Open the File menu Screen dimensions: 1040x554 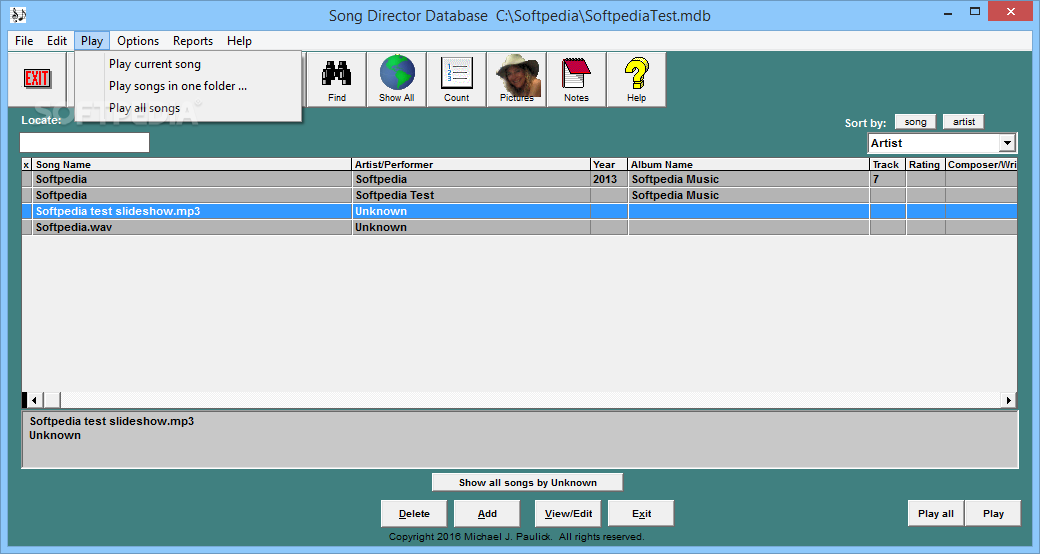24,40
